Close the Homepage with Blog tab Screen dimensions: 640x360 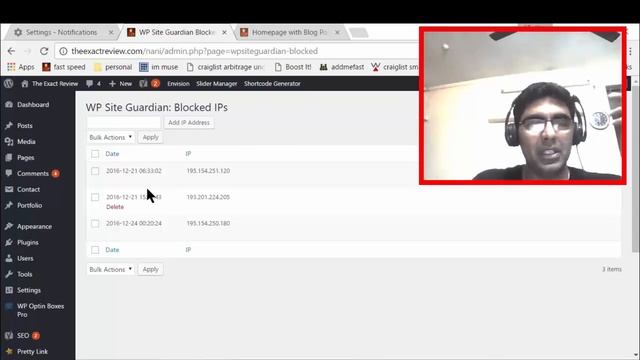[337, 32]
